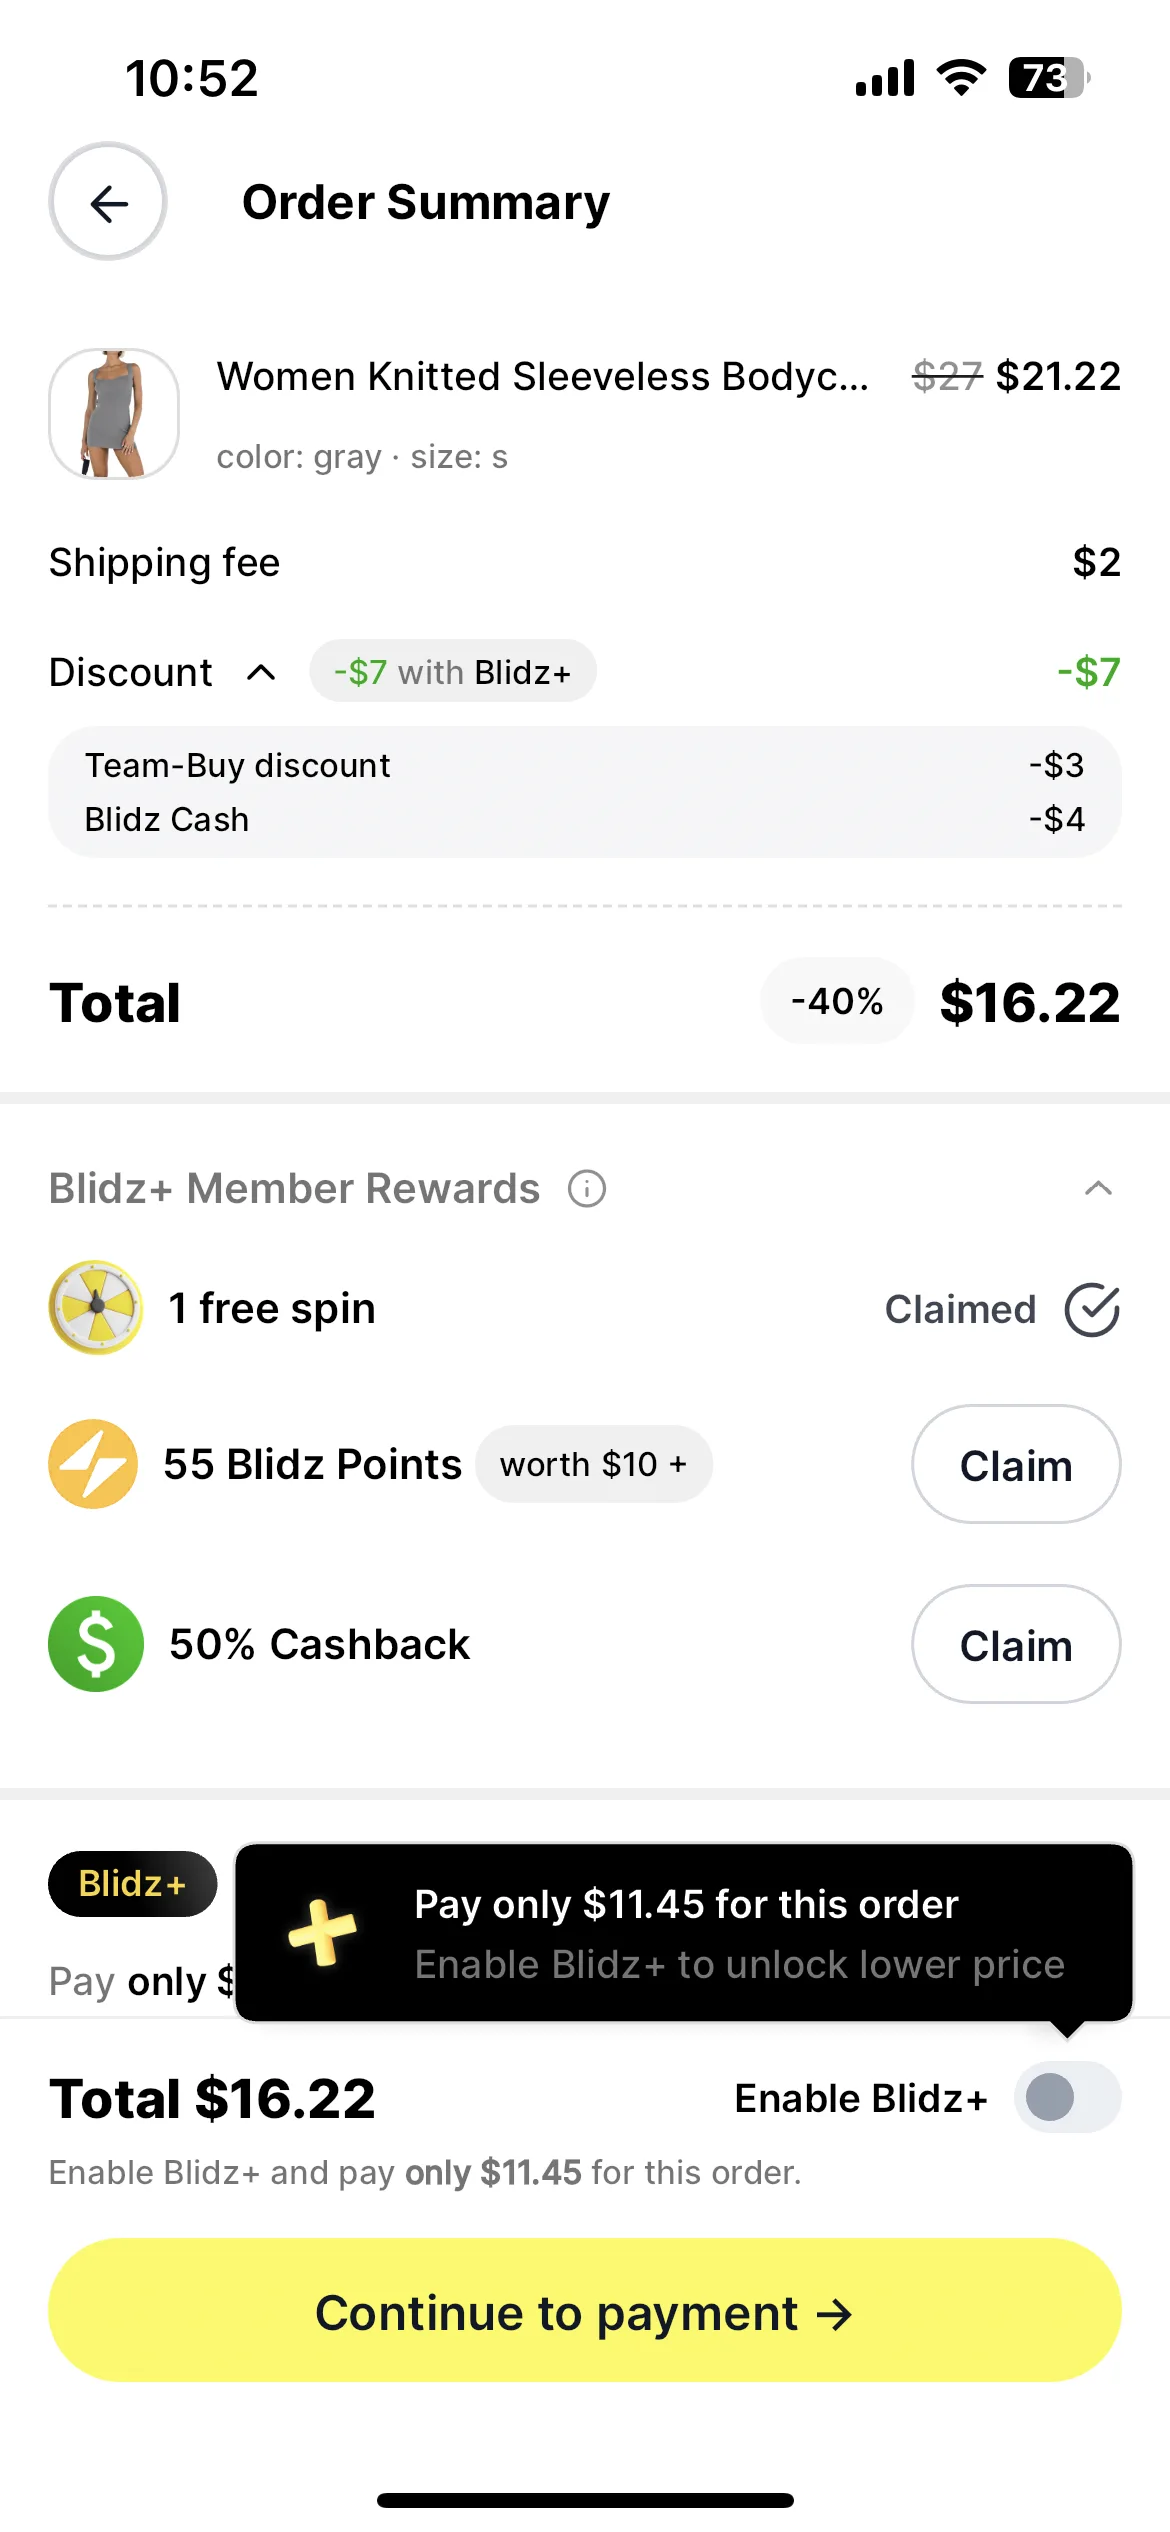Tap the worth $10 + badge
This screenshot has height=2532, width=1170.
click(594, 1464)
